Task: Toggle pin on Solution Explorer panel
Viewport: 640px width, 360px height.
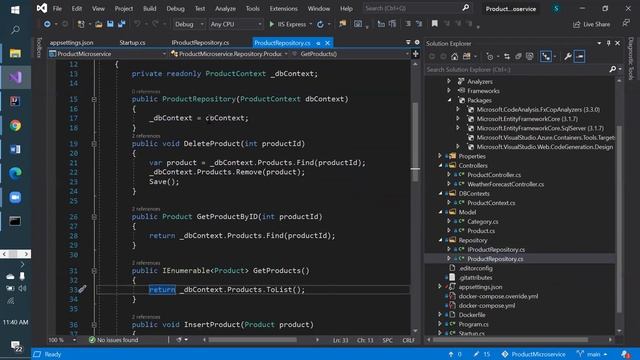Action: click(608, 43)
